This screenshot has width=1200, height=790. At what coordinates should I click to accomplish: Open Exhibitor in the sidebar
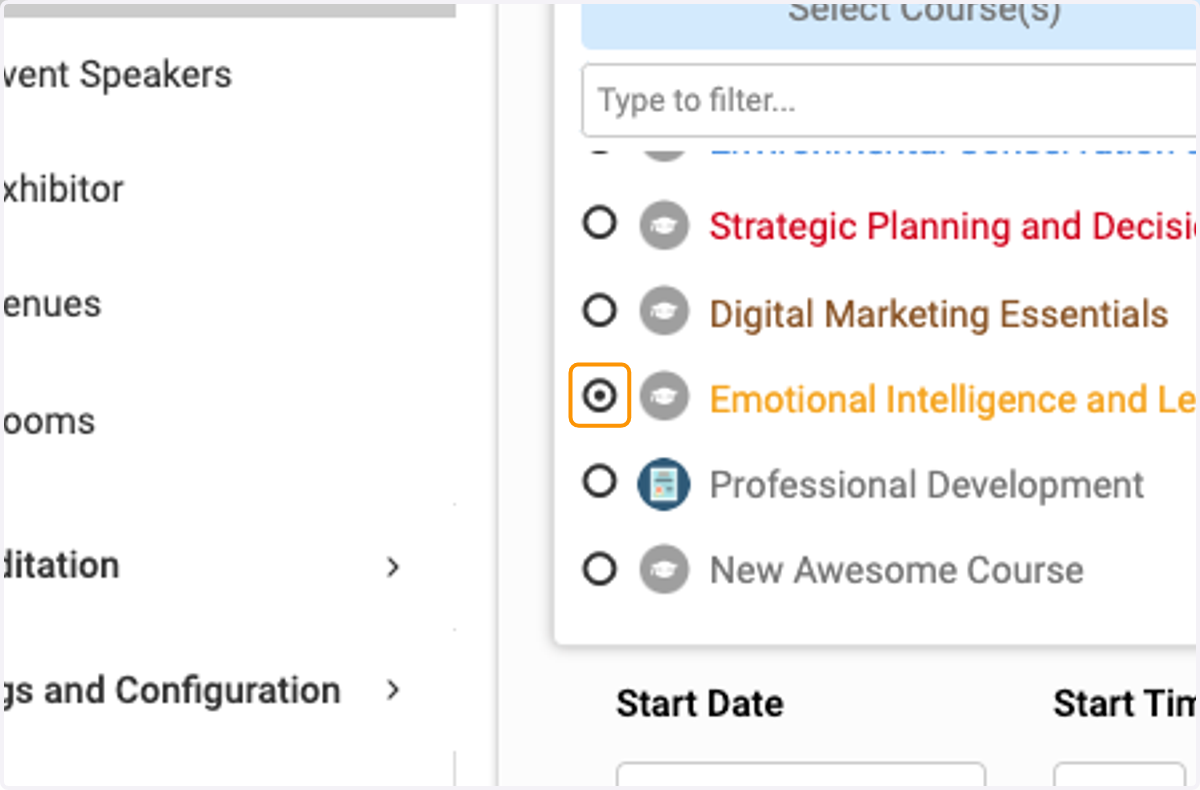pyautogui.click(x=62, y=189)
